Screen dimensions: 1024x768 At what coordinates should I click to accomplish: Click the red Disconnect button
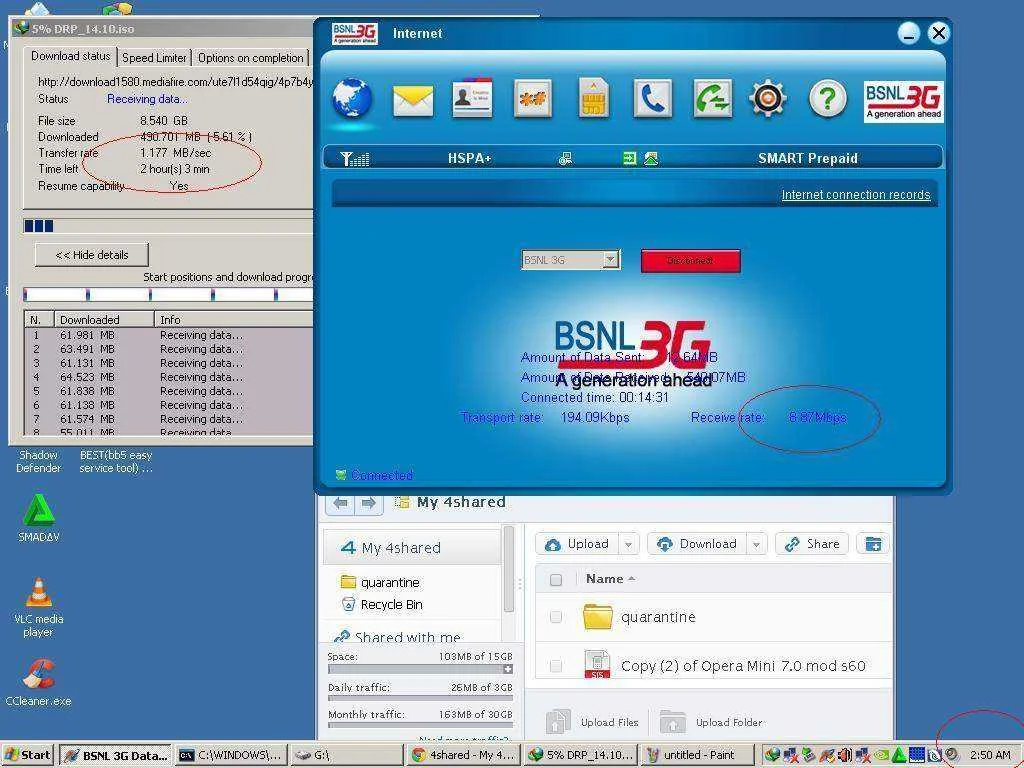(690, 261)
